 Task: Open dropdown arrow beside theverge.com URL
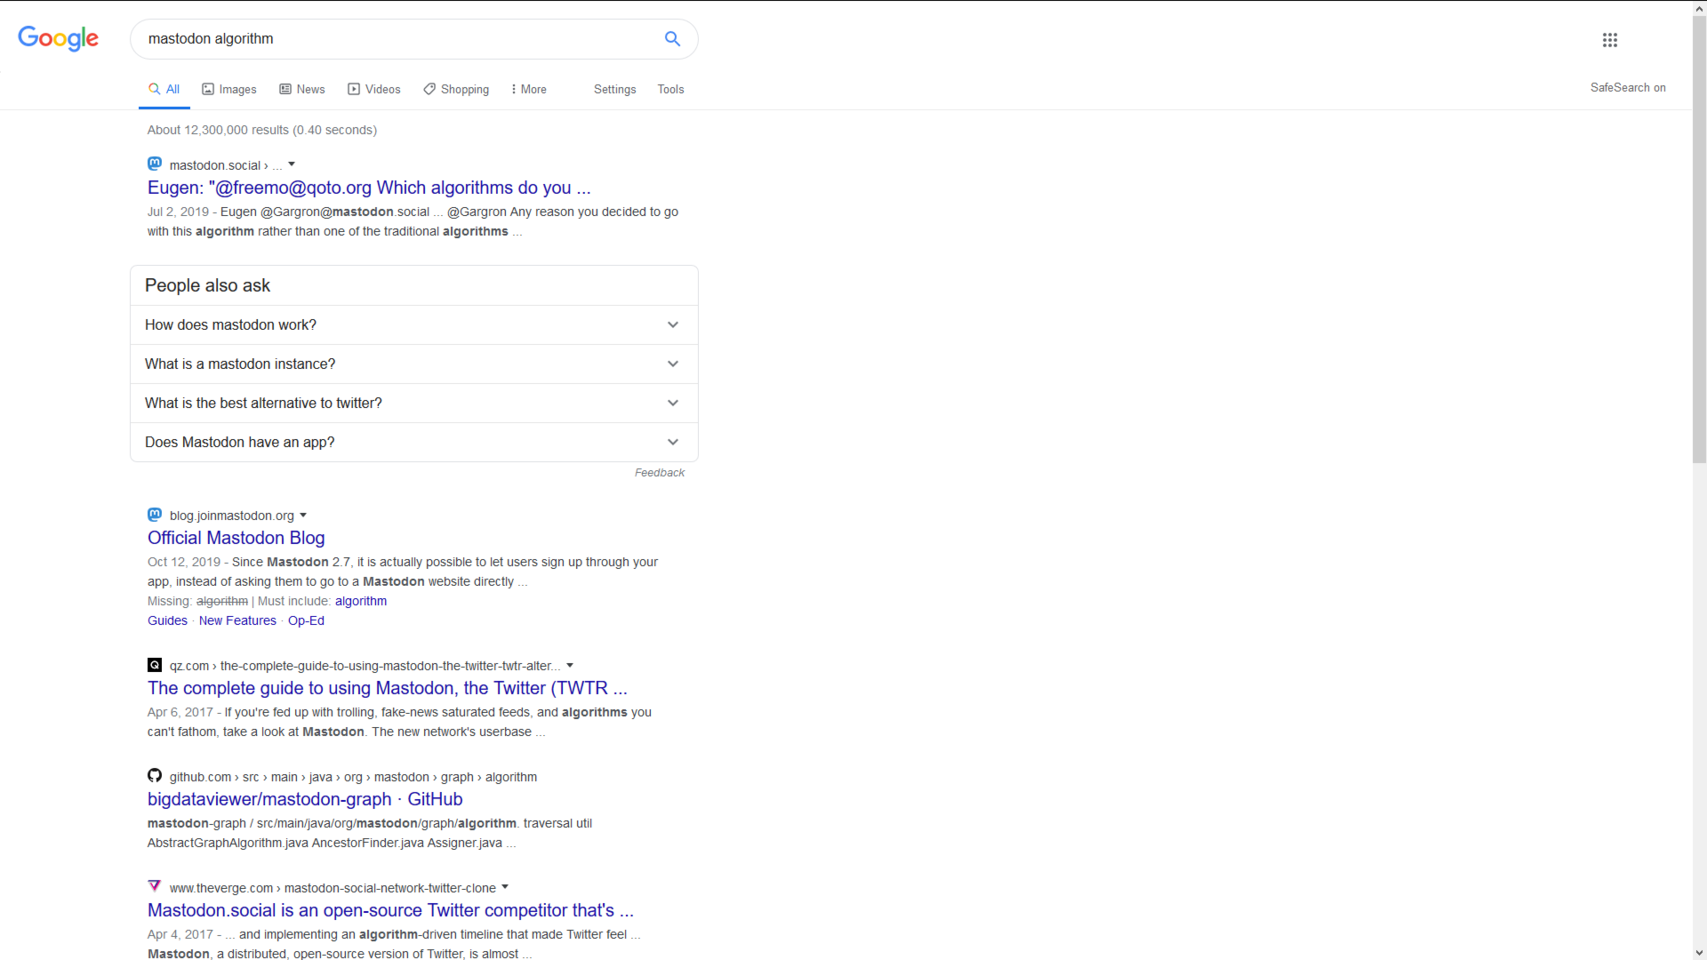point(505,887)
